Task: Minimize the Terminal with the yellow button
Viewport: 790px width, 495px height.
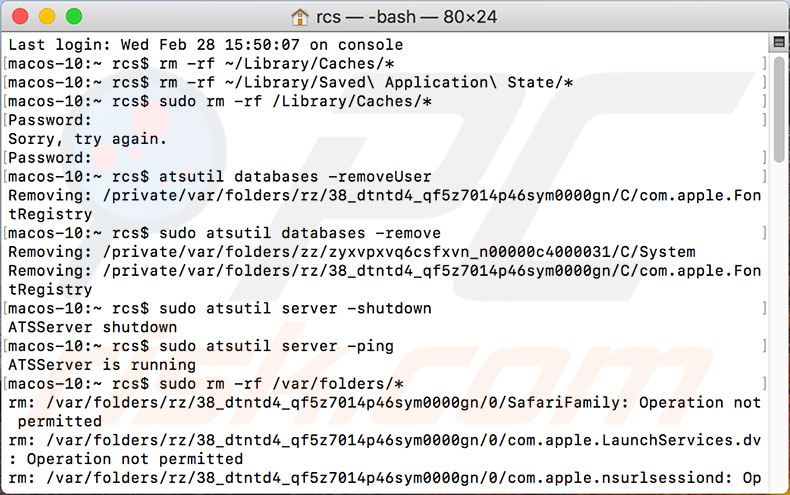Action: (x=48, y=17)
